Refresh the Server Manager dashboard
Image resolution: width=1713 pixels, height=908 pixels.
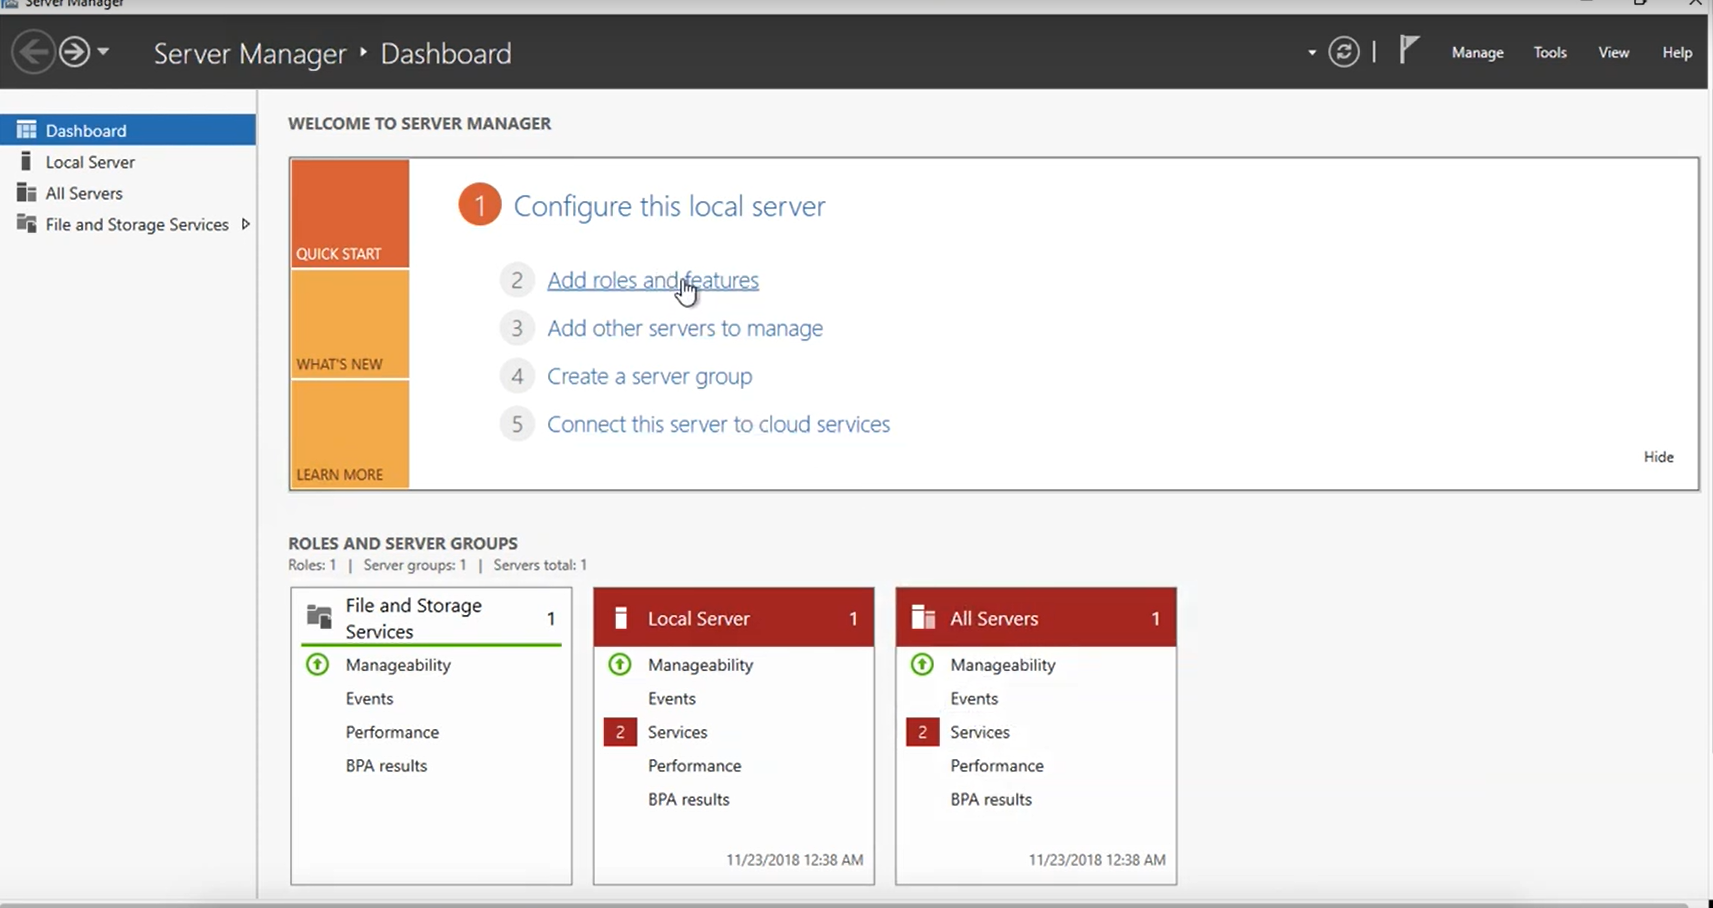pyautogui.click(x=1344, y=52)
